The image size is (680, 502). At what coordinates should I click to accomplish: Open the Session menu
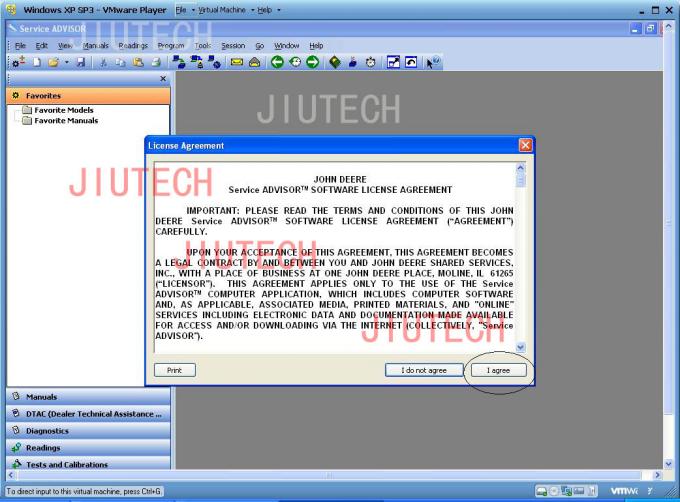click(x=233, y=46)
